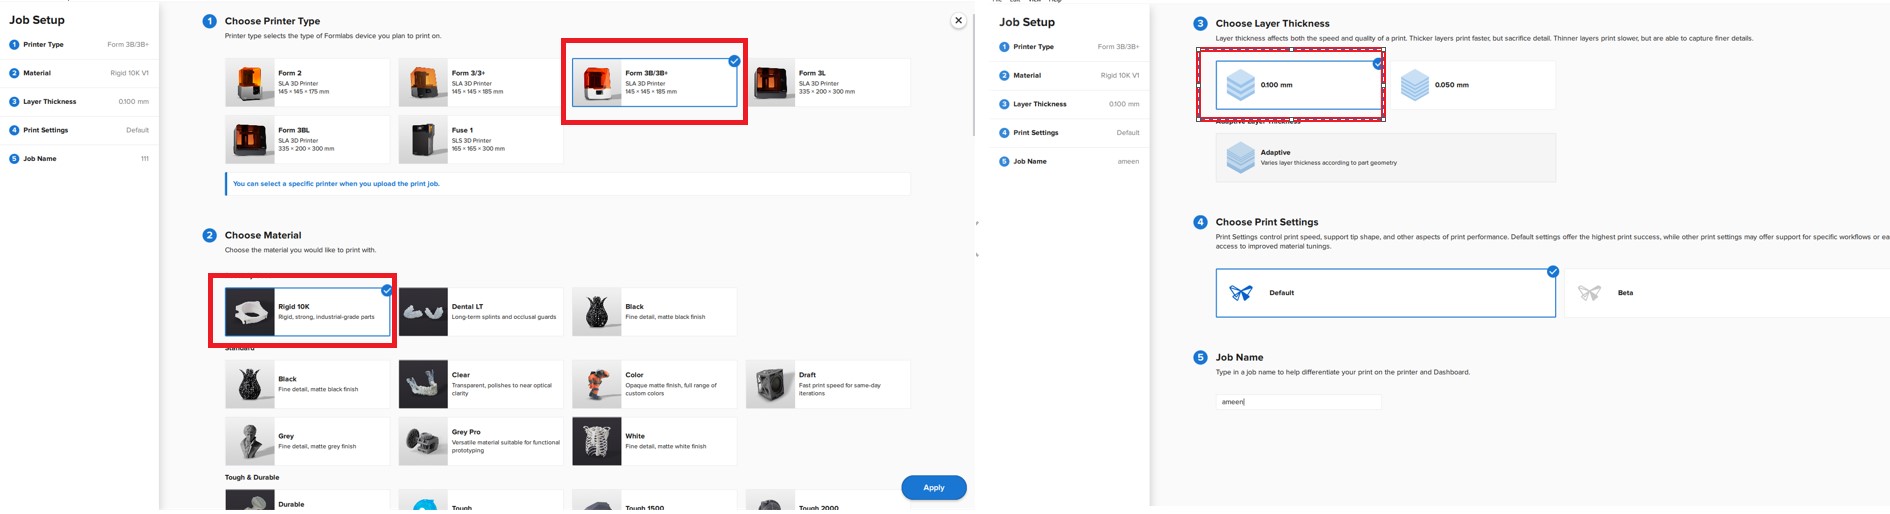
Task: Select the Clear resin jaw thumbnail
Action: 423,384
